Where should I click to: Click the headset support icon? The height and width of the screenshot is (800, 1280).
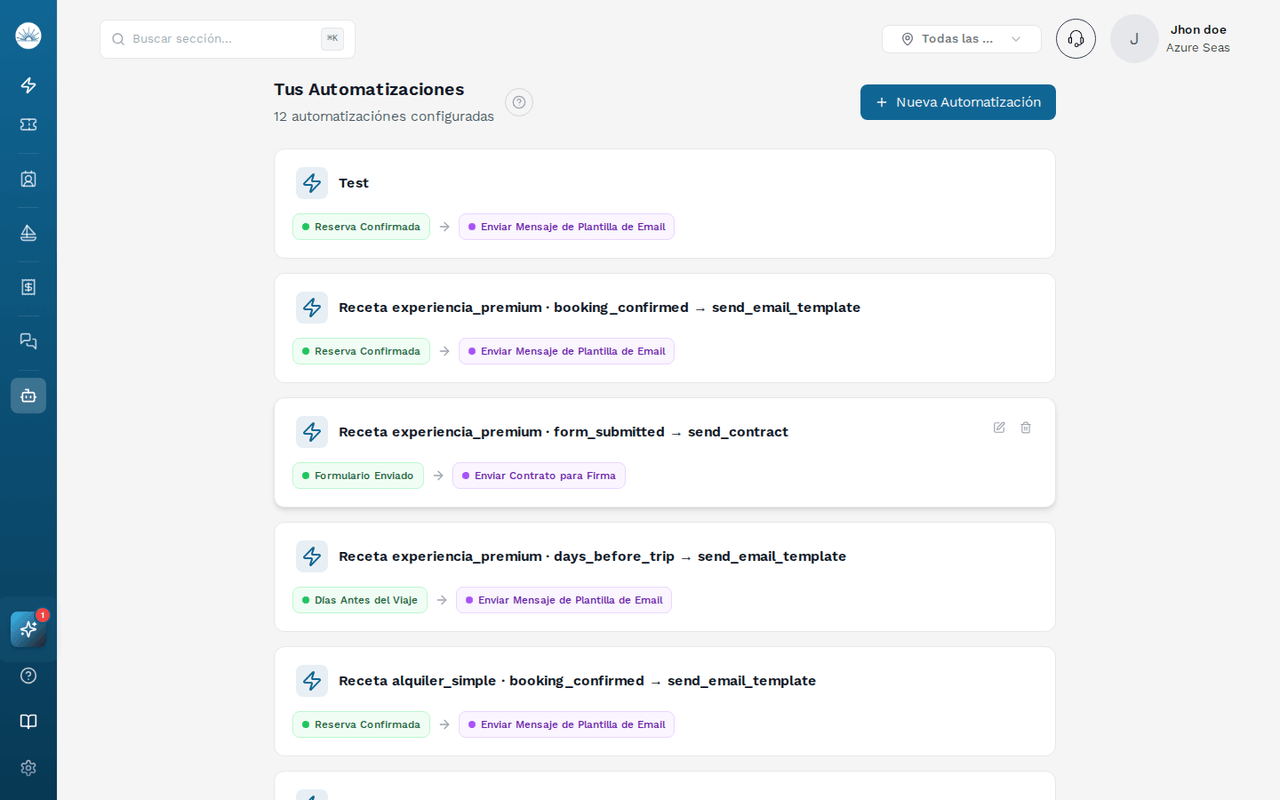tap(1076, 39)
